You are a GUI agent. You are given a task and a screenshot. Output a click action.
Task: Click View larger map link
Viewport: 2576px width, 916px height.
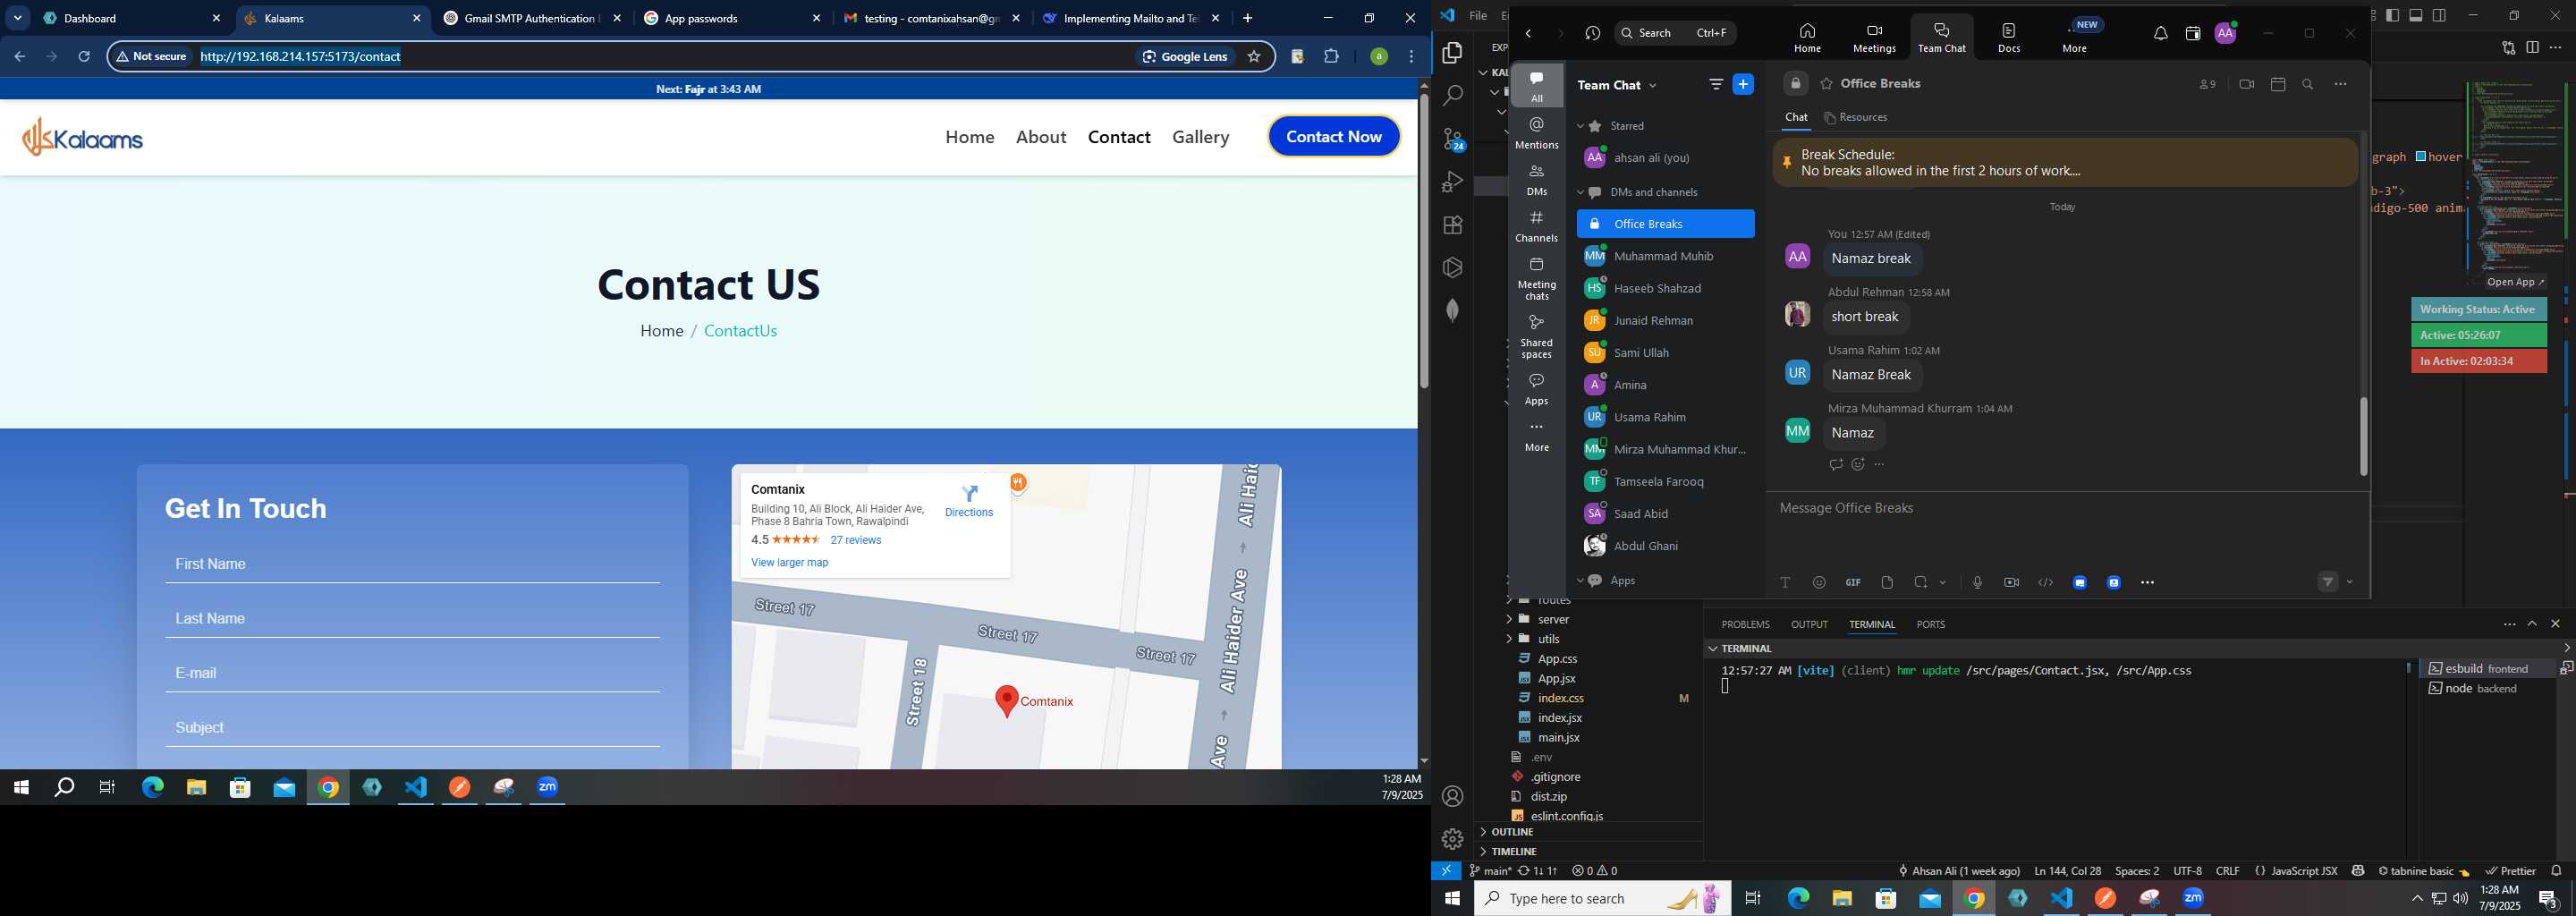pos(790,563)
